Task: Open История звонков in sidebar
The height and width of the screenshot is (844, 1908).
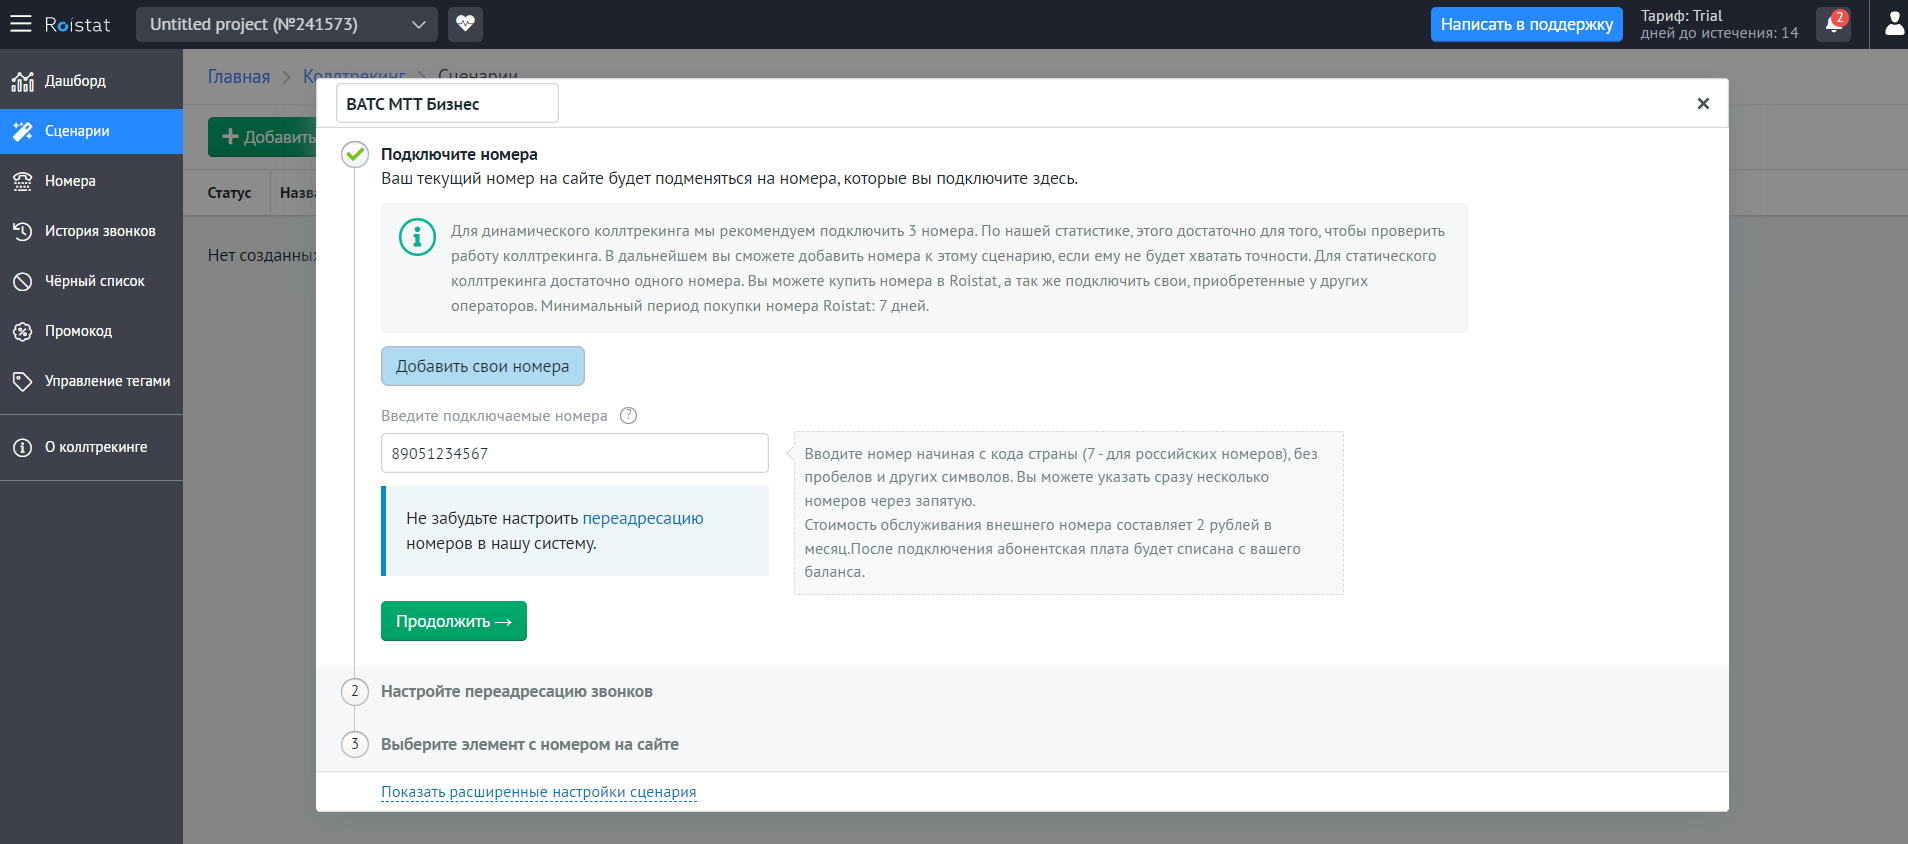Action: [100, 231]
